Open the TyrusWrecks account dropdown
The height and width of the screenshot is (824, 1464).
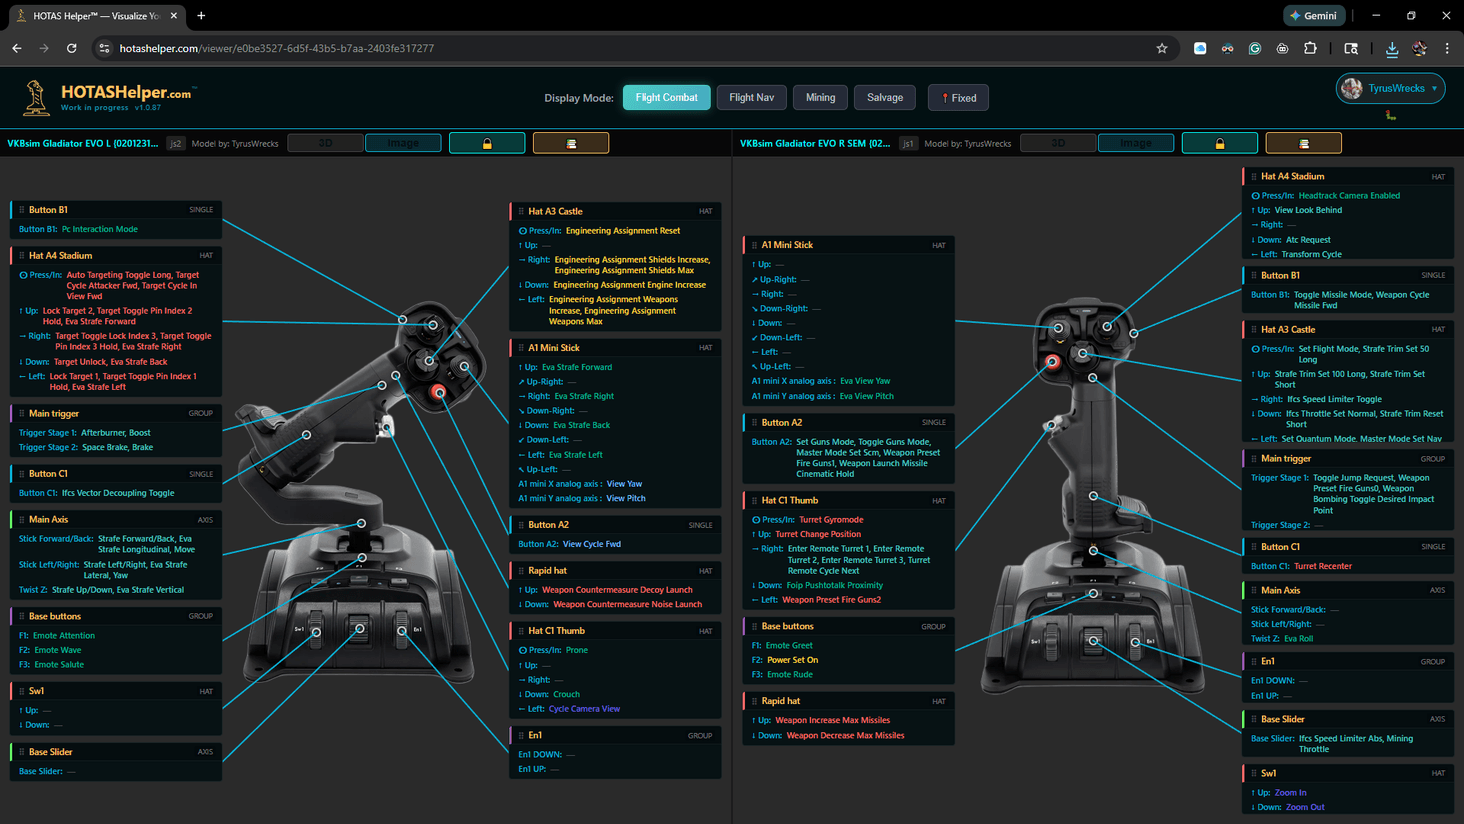(1391, 88)
